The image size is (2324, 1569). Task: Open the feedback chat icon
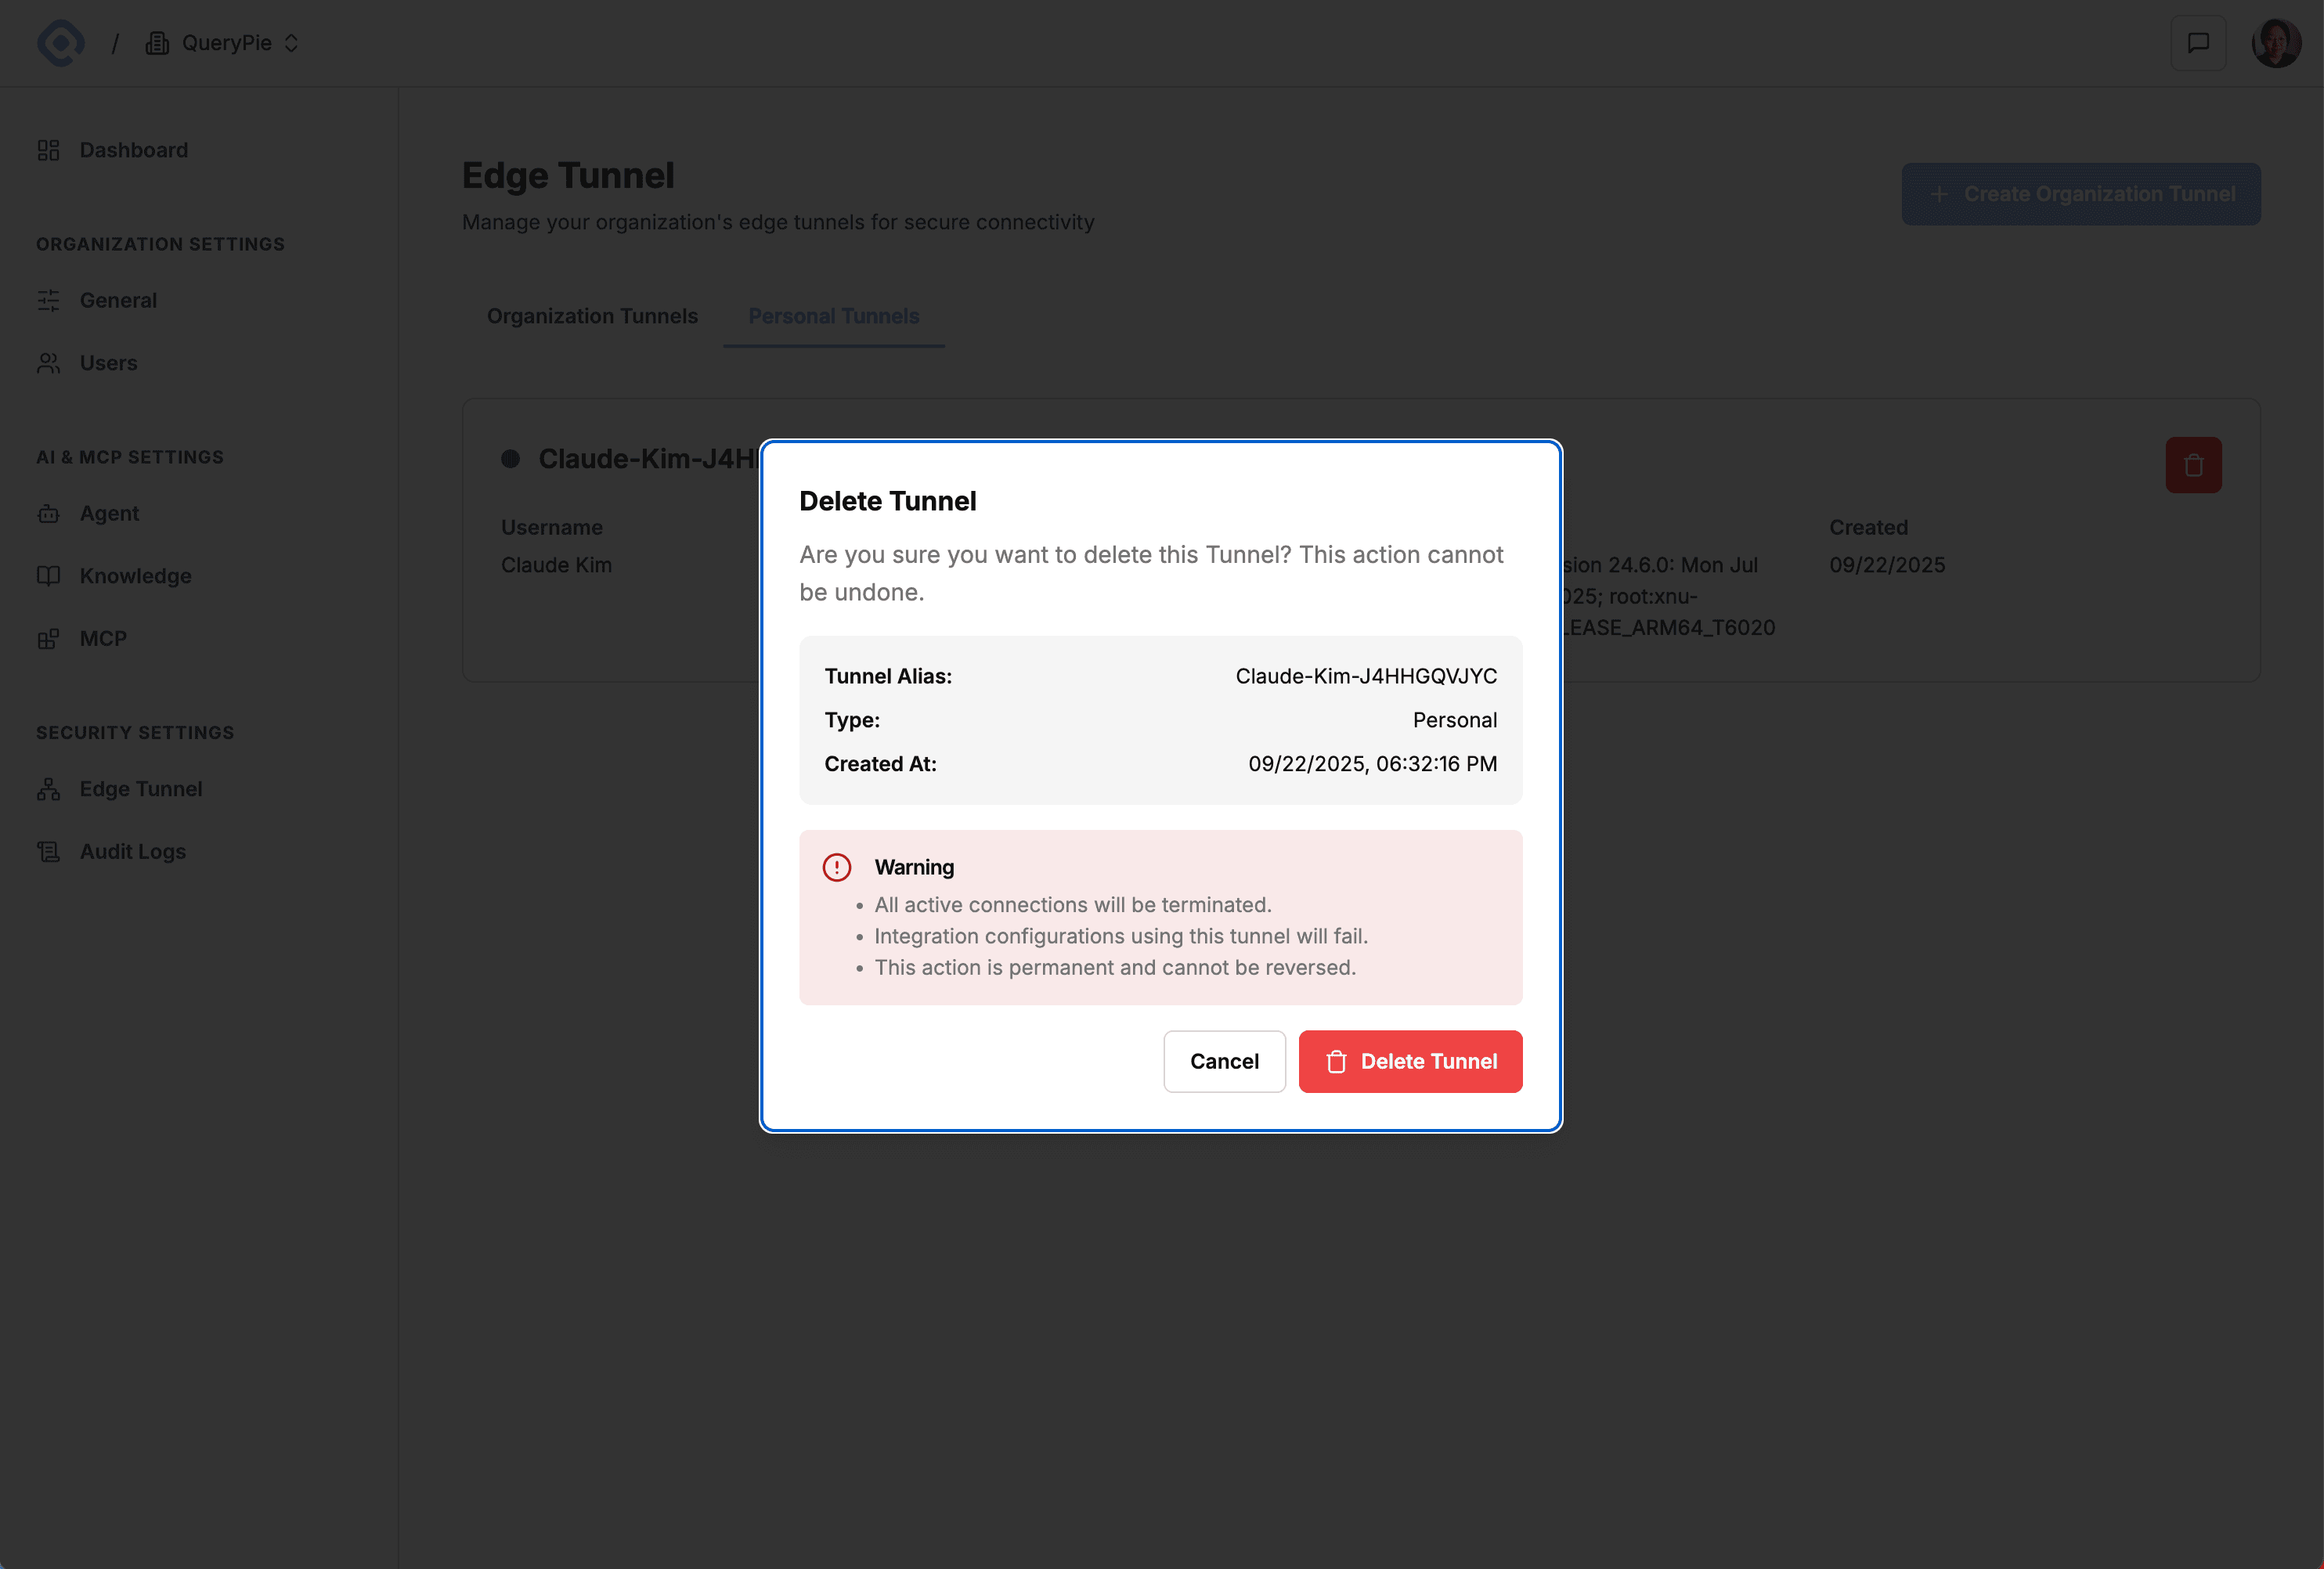(2197, 43)
